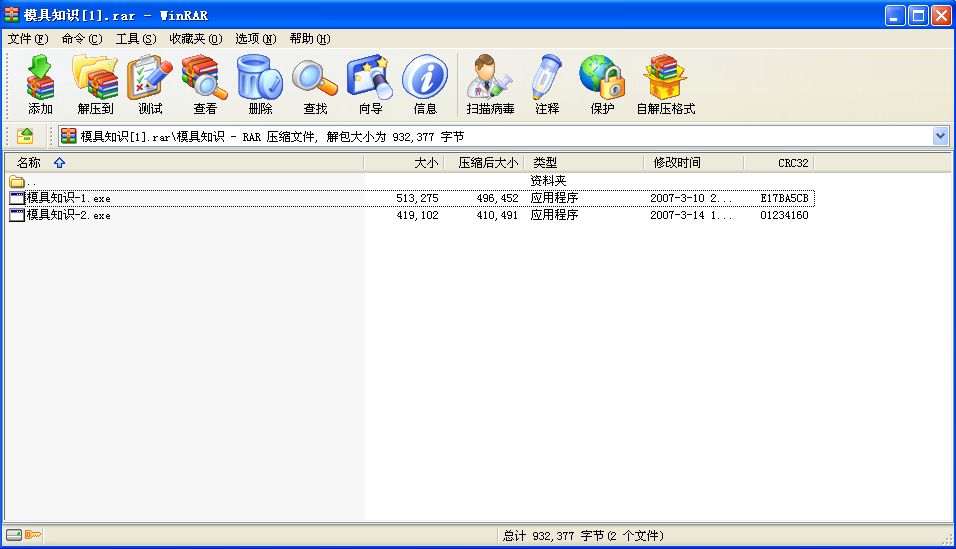Screen dimensions: 956x549
Task: Open the 工具(S) menu
Action: pyautogui.click(x=136, y=39)
